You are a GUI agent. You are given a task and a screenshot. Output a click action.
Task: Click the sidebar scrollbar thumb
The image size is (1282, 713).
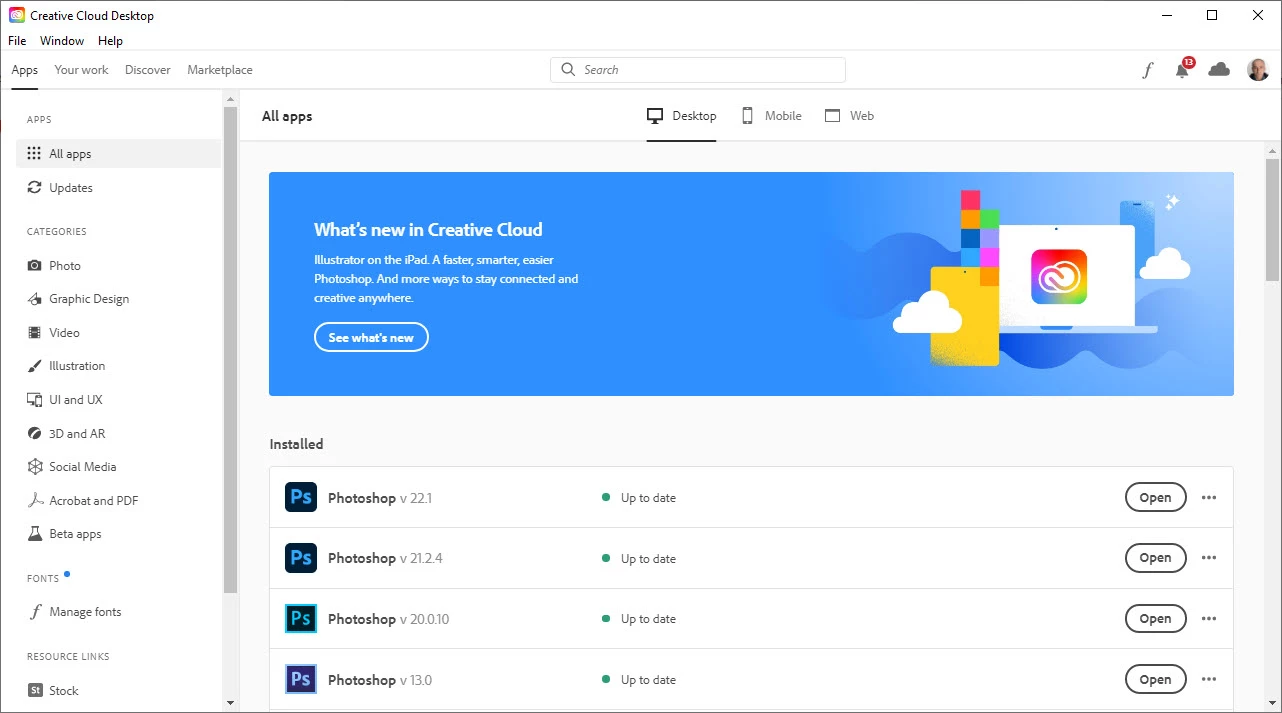pos(231,350)
